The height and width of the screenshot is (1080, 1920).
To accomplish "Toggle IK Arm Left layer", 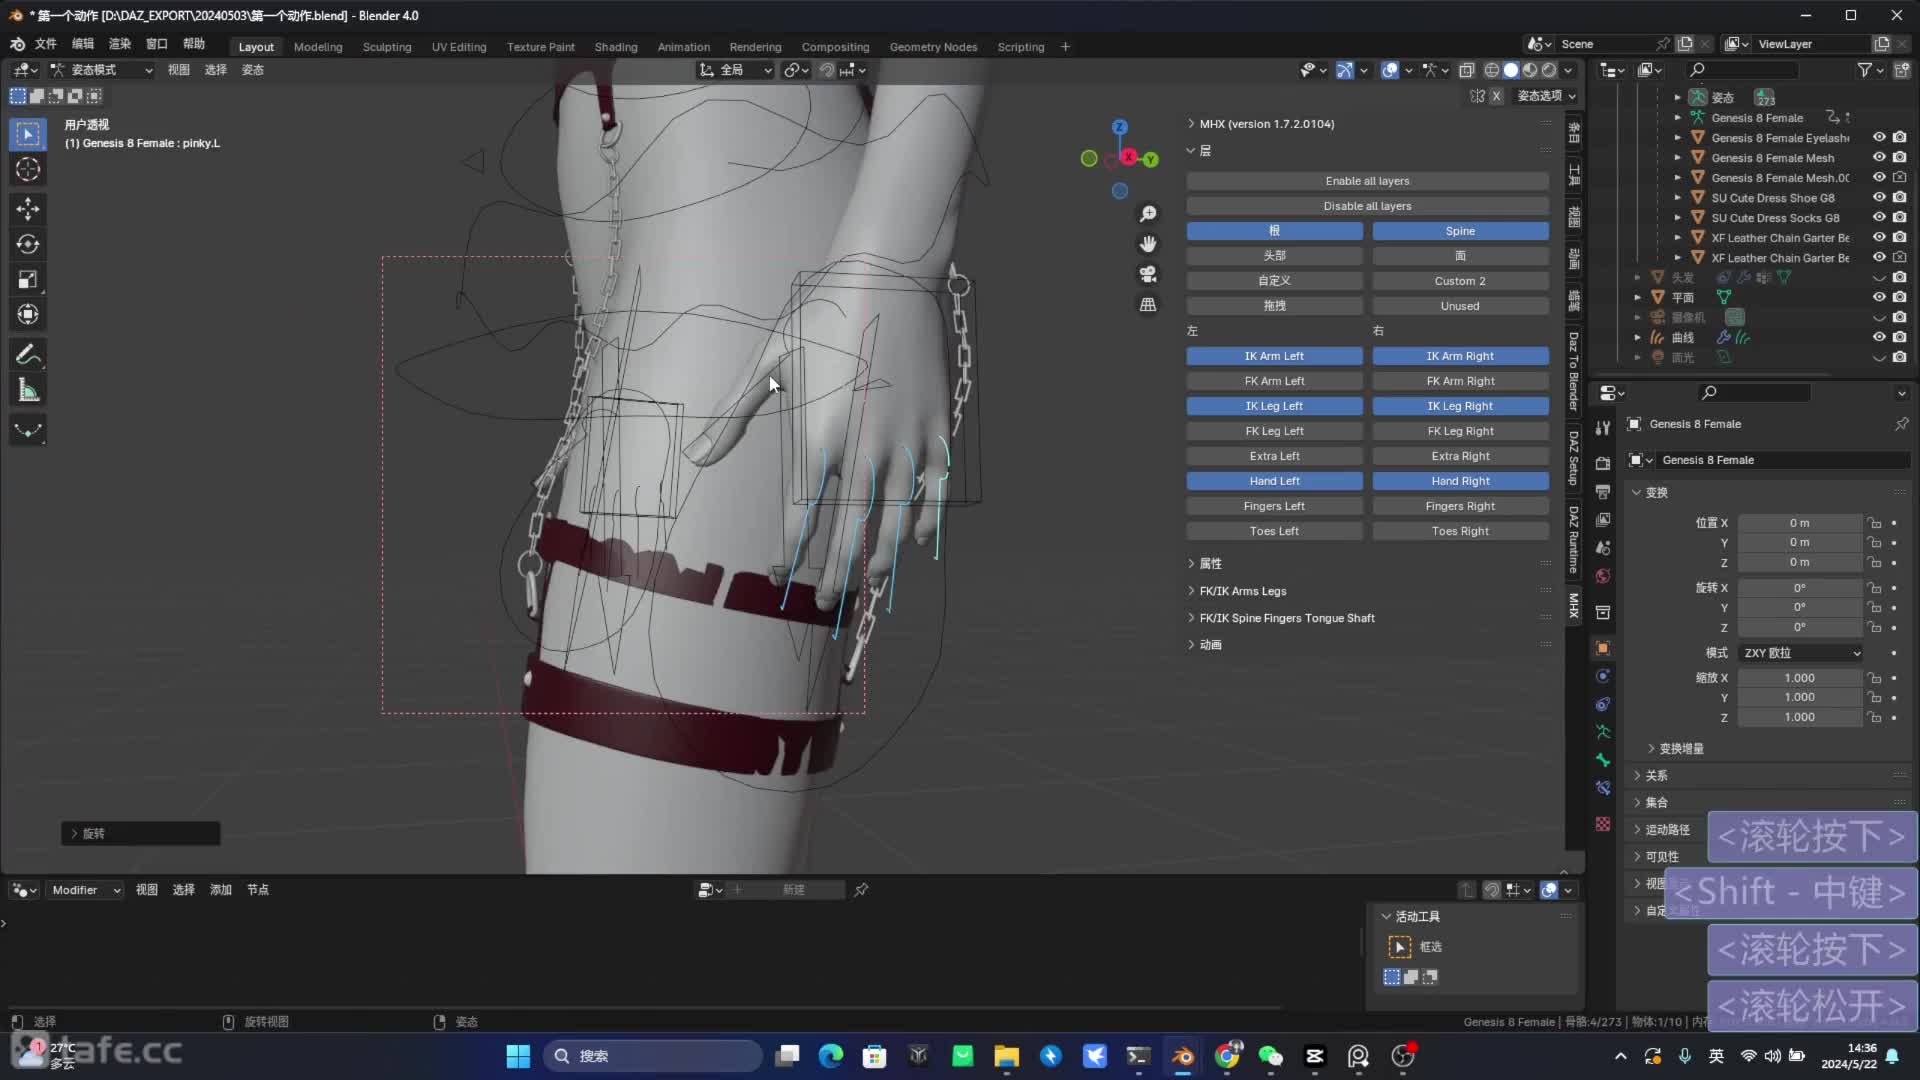I will point(1274,356).
